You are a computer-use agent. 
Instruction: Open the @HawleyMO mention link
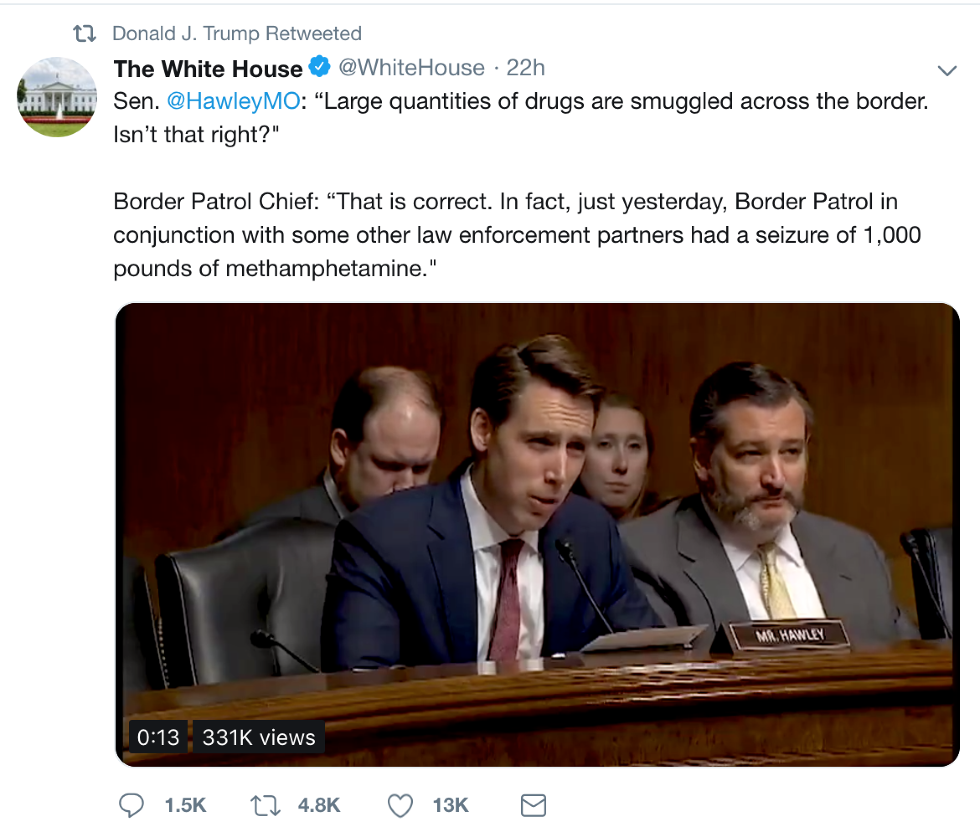coord(226,102)
